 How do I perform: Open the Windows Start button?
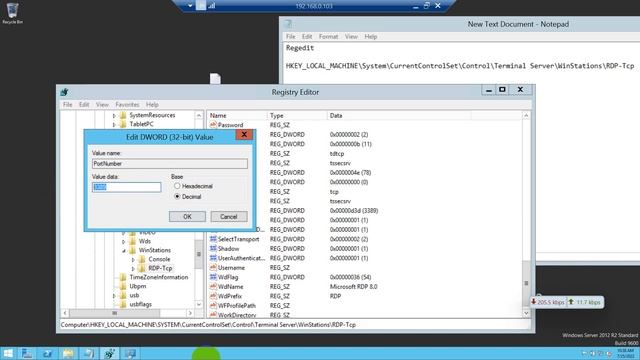pos(8,353)
